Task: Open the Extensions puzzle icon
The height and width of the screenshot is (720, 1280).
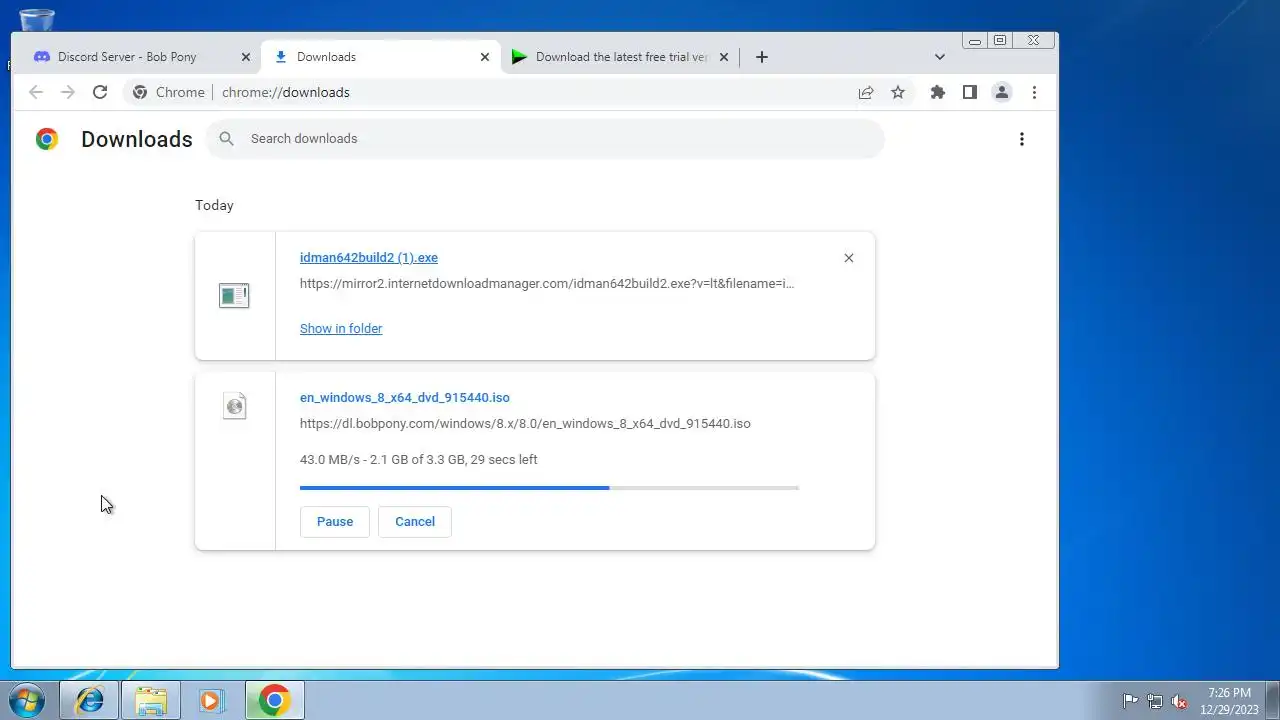Action: 938,92
